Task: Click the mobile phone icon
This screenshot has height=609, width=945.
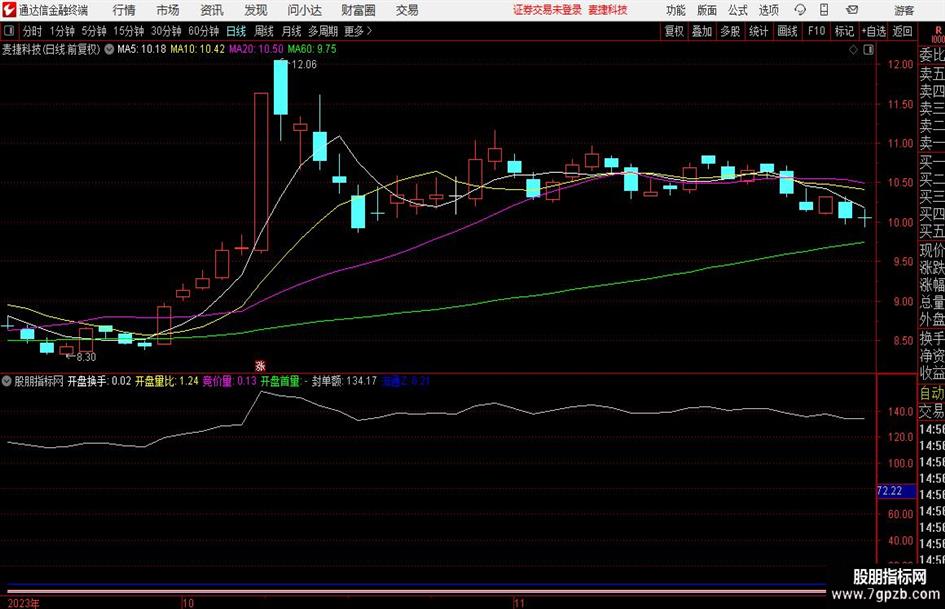Action: tap(824, 10)
